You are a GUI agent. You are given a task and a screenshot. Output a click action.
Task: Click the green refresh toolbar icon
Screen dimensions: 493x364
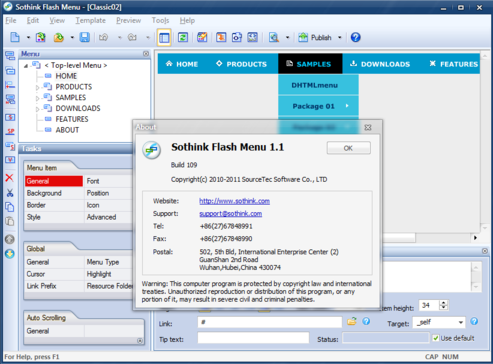click(x=183, y=37)
